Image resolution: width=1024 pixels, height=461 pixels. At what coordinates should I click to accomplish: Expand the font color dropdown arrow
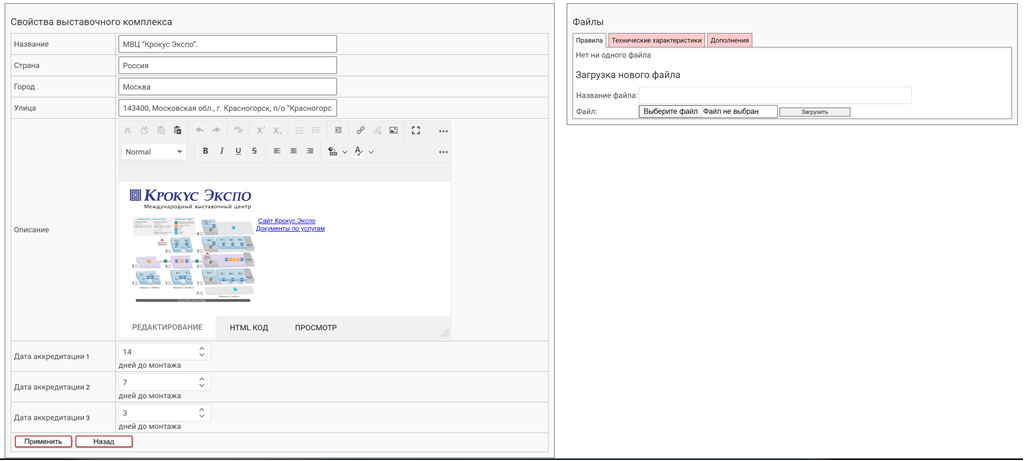click(x=371, y=152)
